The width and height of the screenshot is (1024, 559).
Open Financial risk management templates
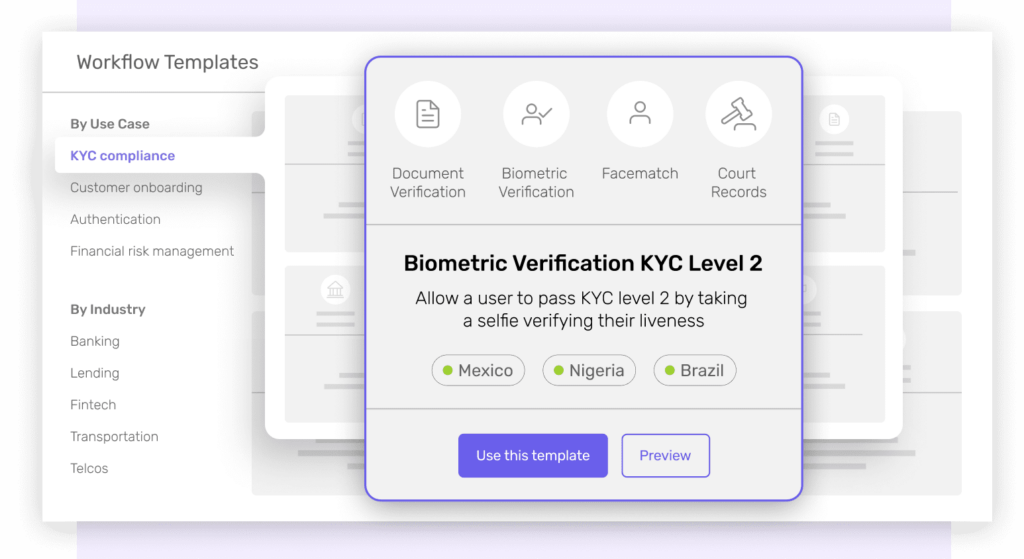(x=152, y=251)
